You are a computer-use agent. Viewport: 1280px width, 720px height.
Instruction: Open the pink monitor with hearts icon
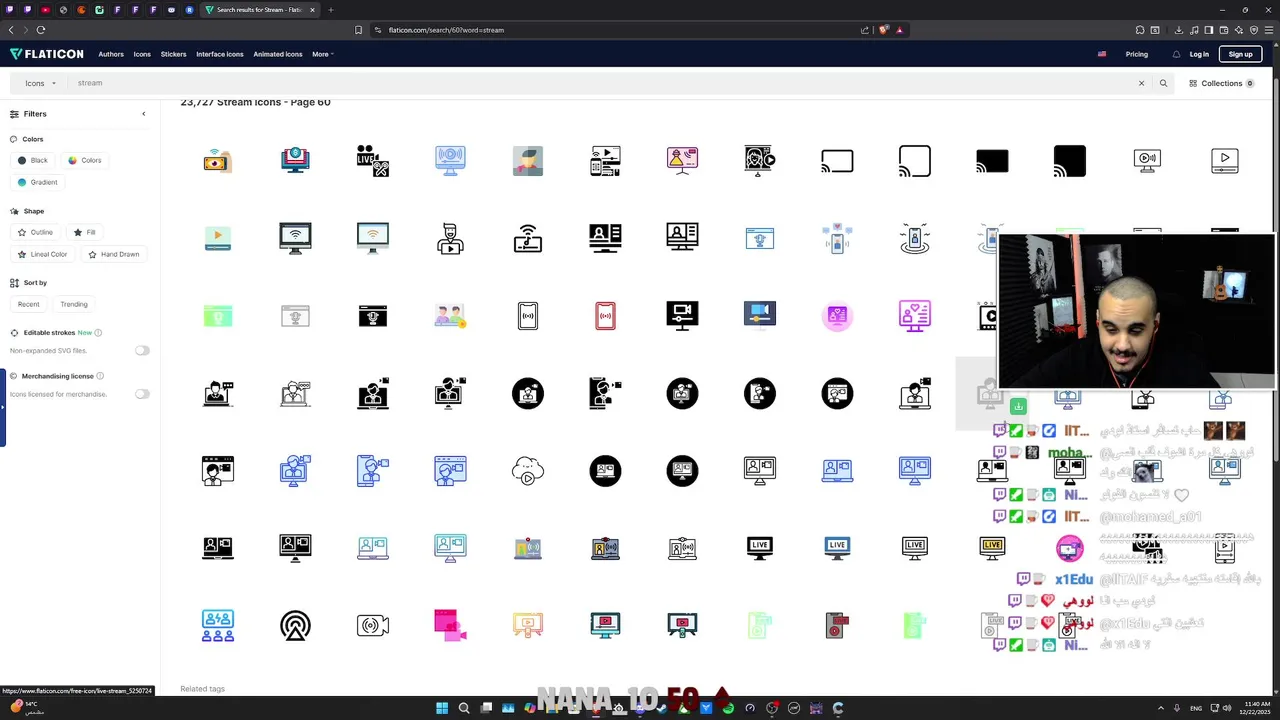click(x=915, y=316)
